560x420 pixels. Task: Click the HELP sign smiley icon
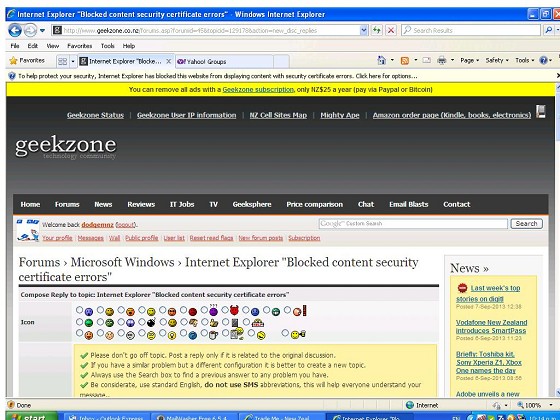click(x=258, y=323)
